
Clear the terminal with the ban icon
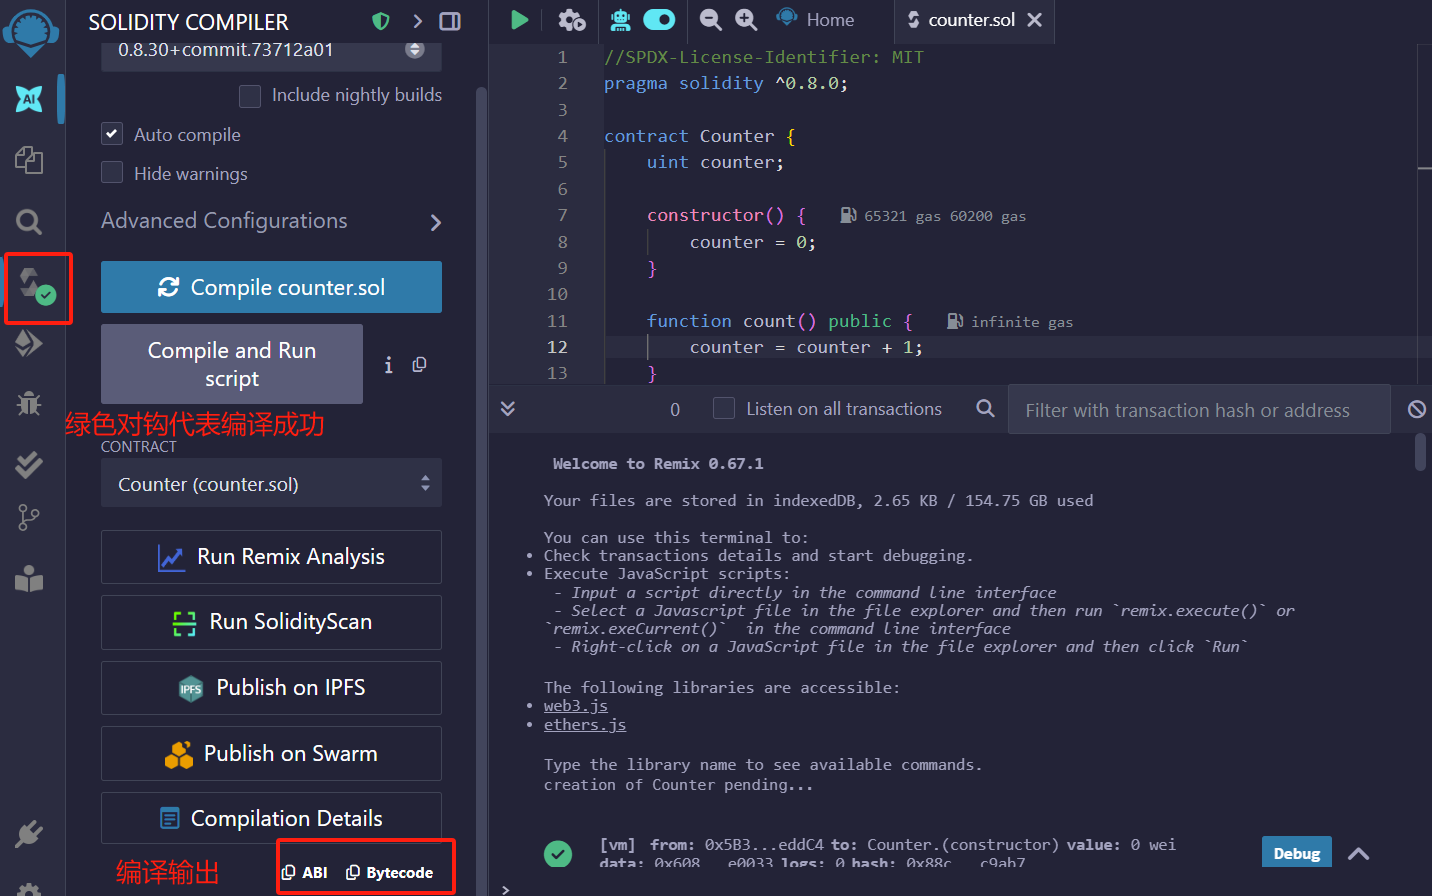coord(1417,409)
